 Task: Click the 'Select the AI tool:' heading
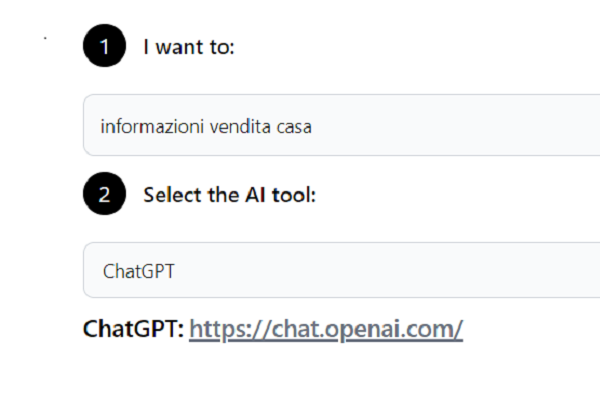[229, 195]
